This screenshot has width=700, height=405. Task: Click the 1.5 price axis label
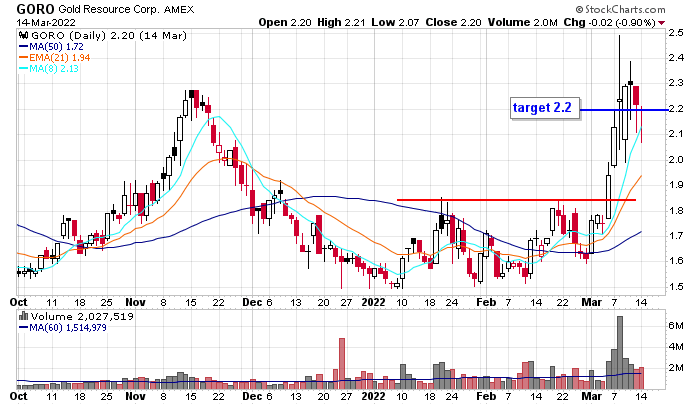676,287
